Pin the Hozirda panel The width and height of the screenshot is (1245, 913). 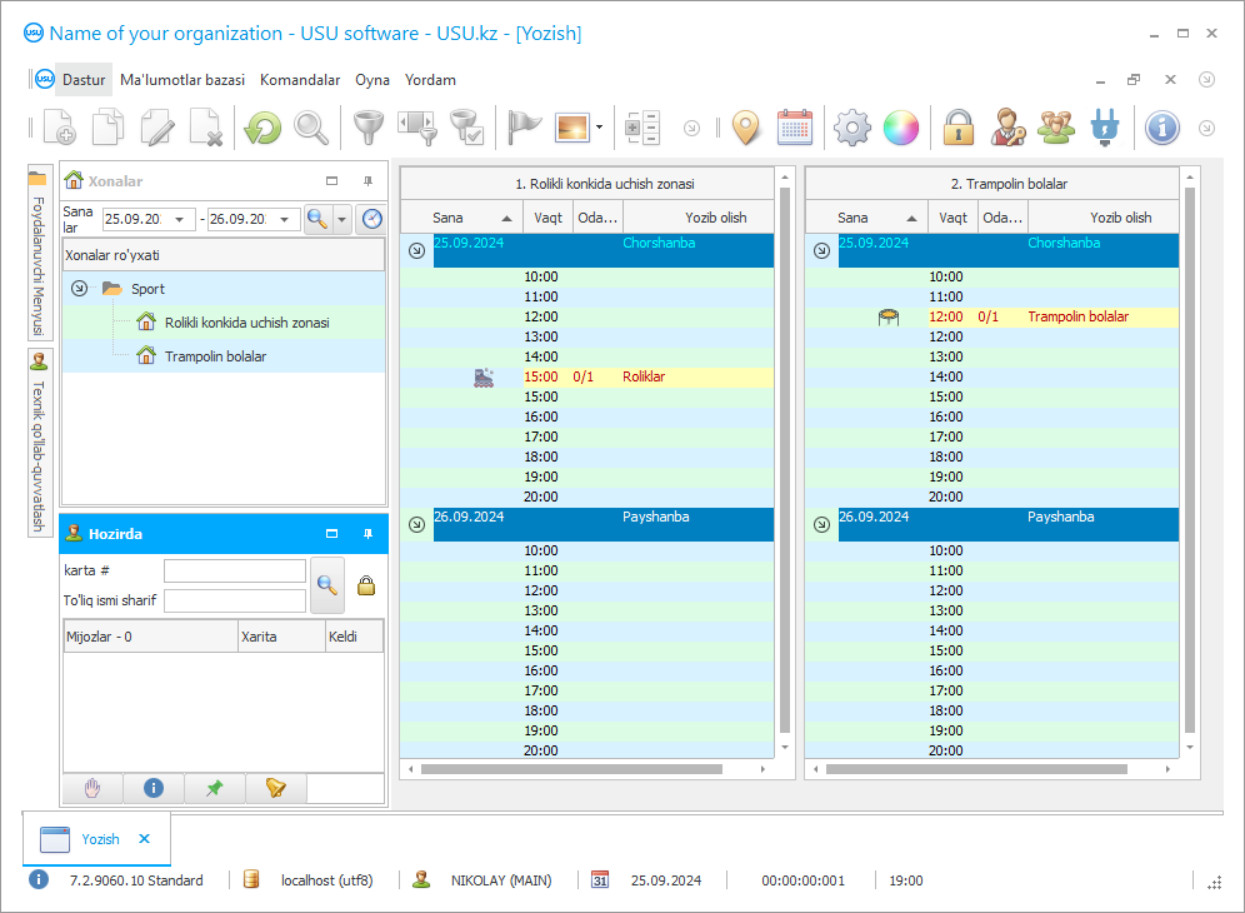coord(367,534)
